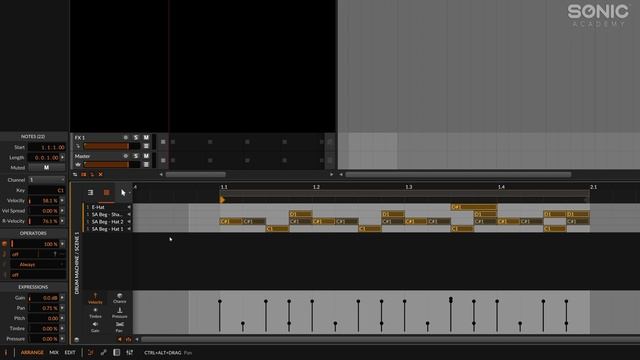Click the Length value field
Image resolution: width=640 pixels, height=360 pixels.
pyautogui.click(x=44, y=158)
